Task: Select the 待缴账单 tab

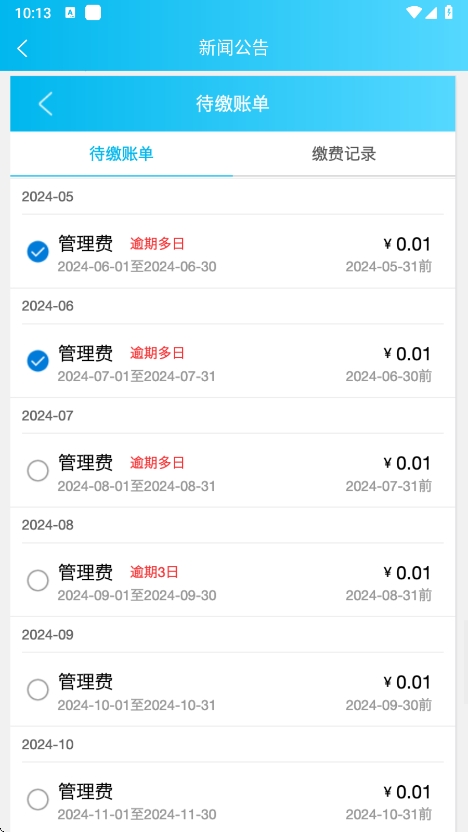Action: pyautogui.click(x=122, y=154)
